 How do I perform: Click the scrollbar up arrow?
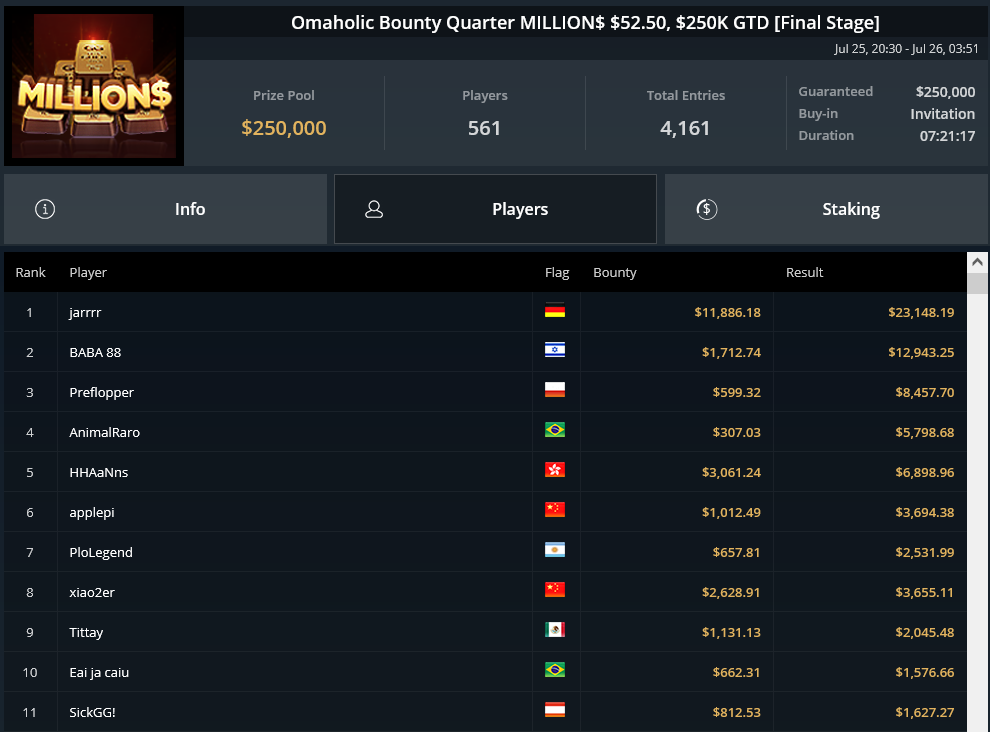[x=977, y=262]
